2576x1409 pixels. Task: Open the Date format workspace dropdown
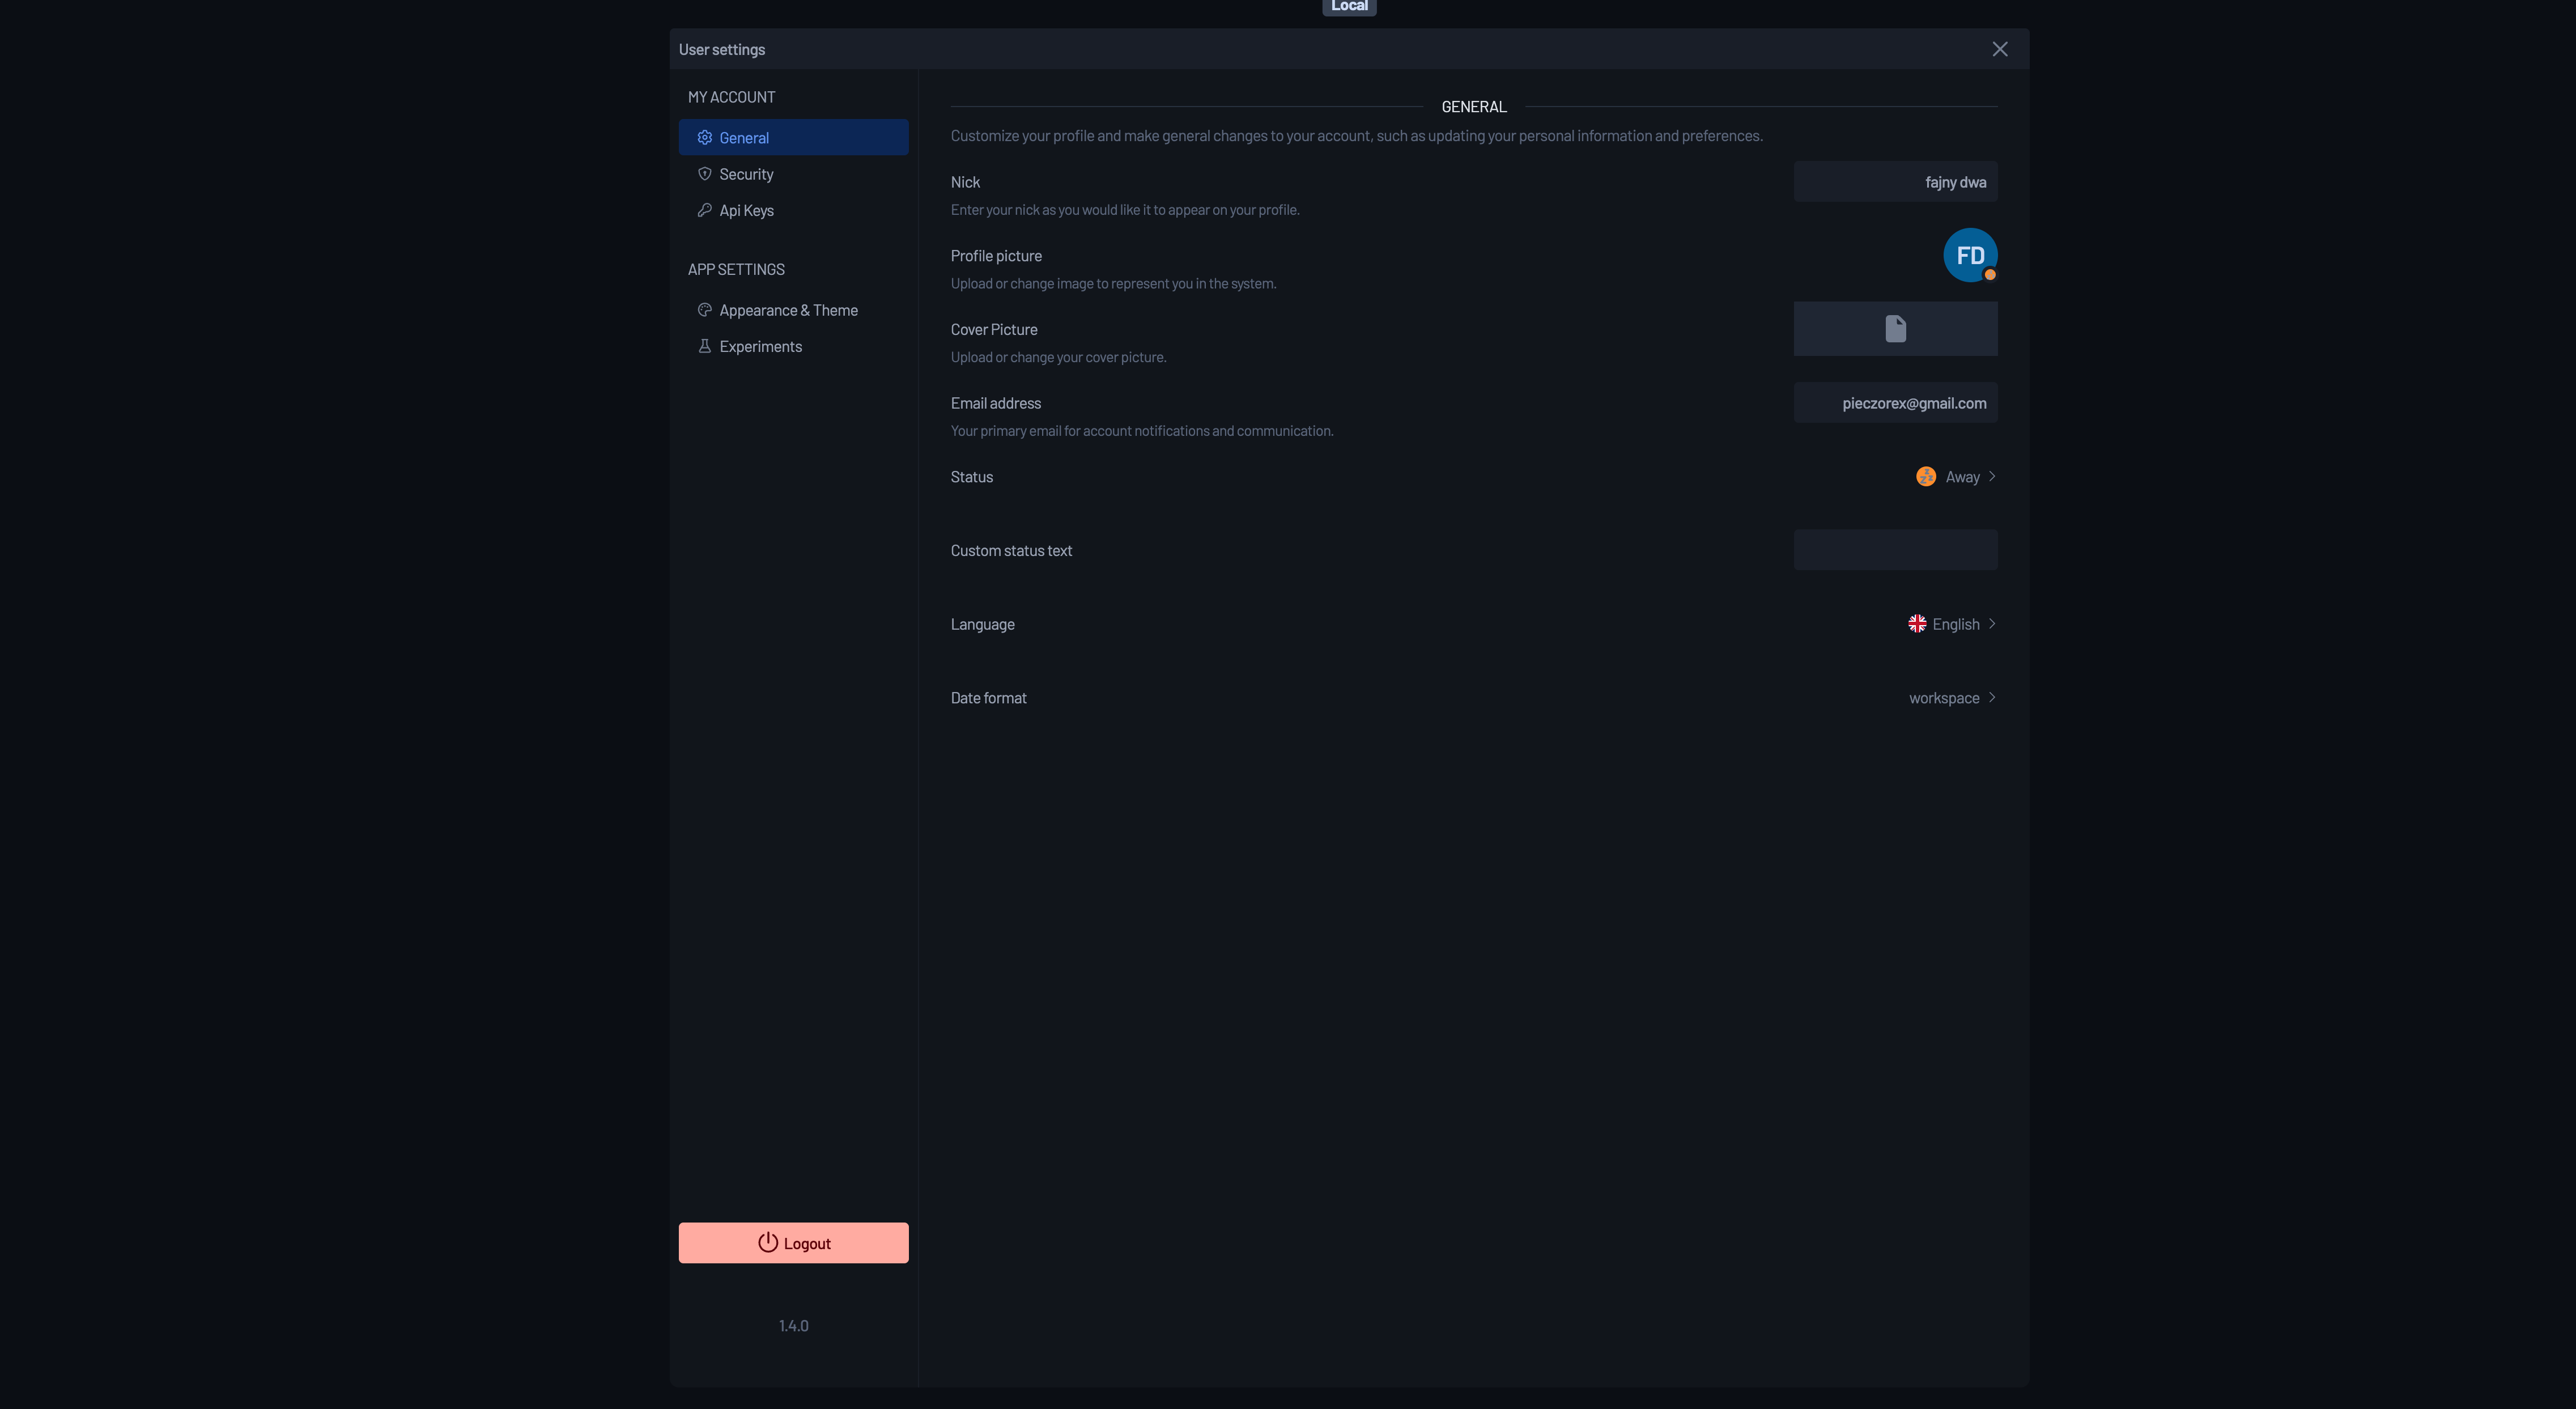click(1951, 698)
